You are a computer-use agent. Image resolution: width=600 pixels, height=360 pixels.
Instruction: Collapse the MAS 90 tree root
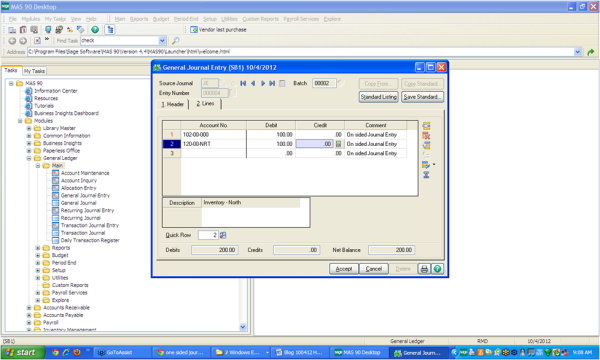click(11, 83)
